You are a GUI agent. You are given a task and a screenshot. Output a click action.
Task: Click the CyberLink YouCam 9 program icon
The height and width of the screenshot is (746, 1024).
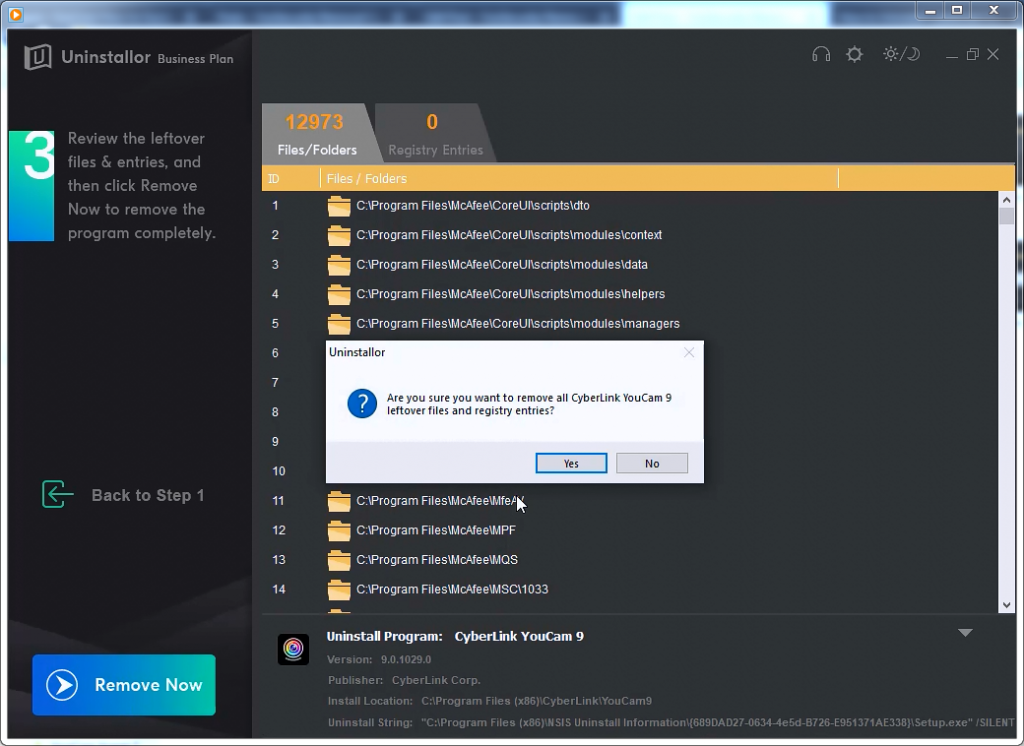pyautogui.click(x=293, y=649)
